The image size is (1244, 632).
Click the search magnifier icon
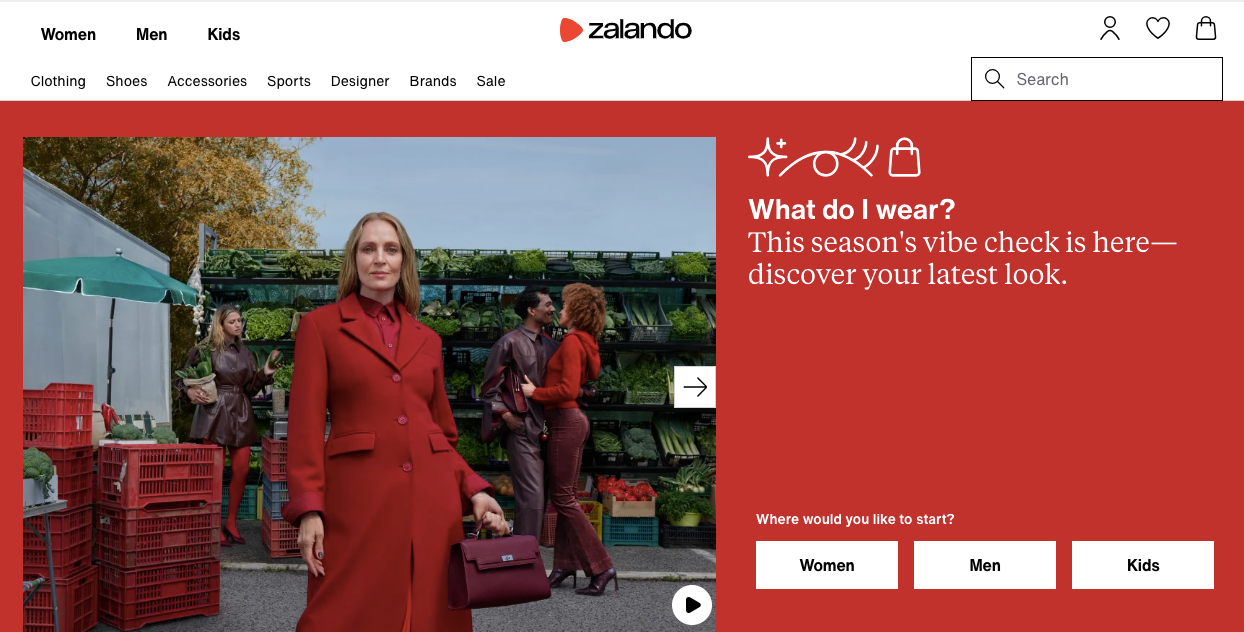coord(994,79)
